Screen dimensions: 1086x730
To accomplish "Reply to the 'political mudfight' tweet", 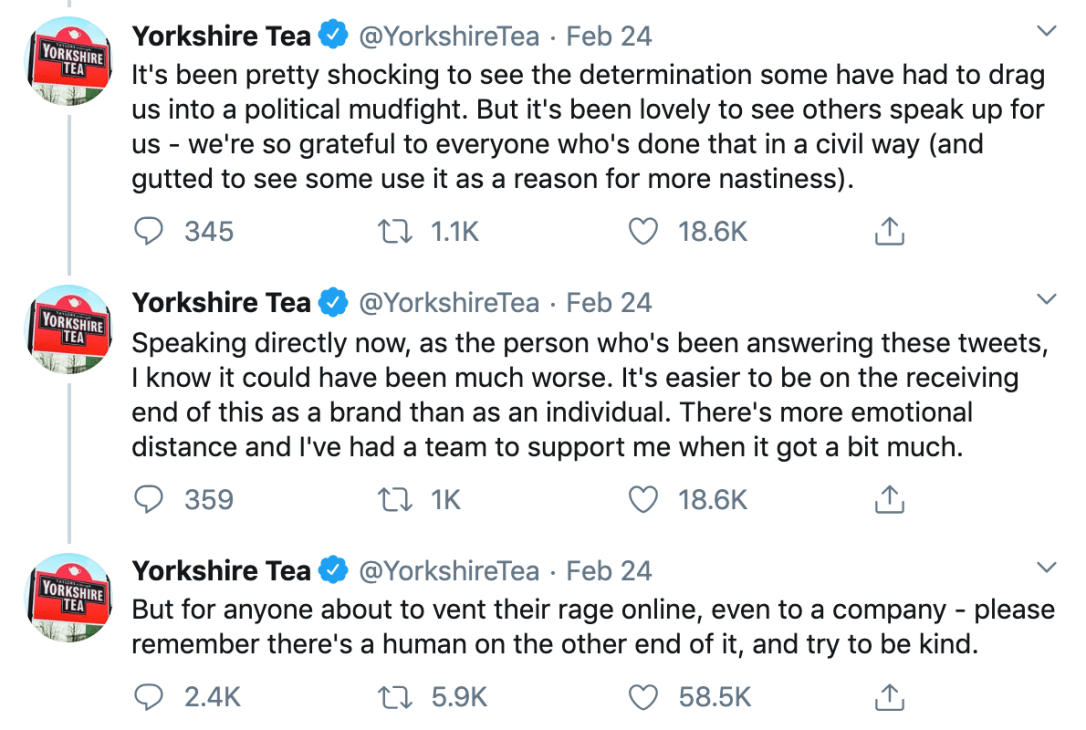I will pyautogui.click(x=149, y=232).
